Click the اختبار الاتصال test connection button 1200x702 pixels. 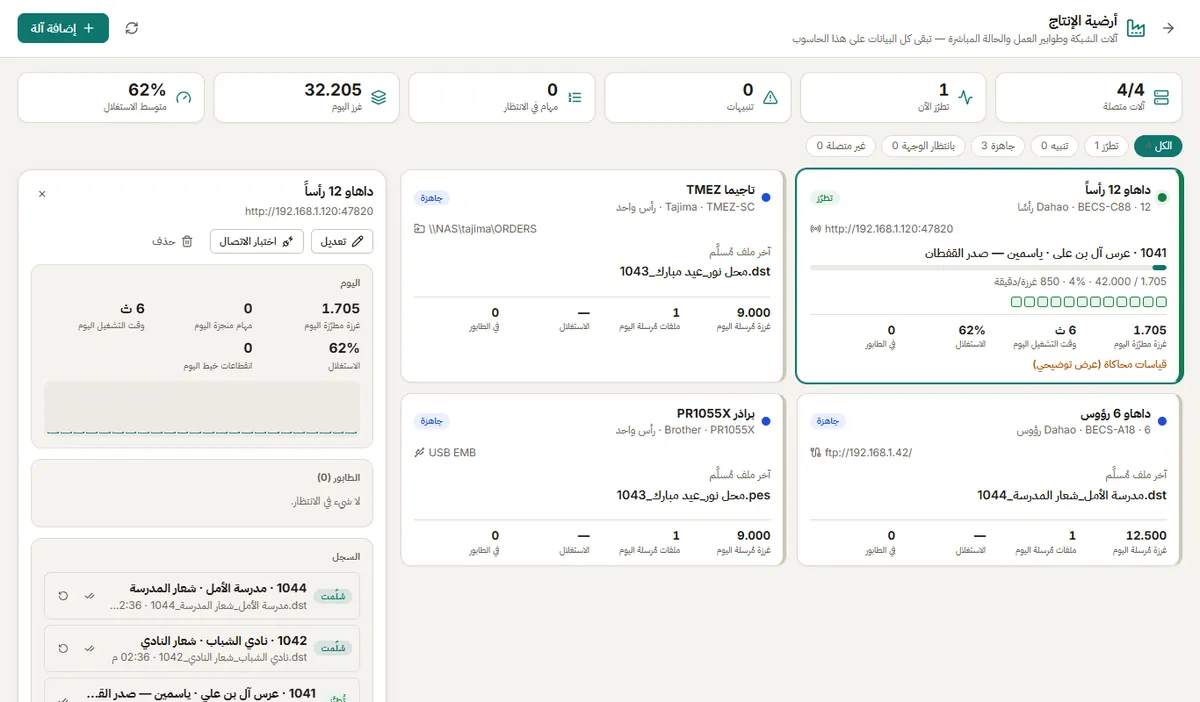(x=257, y=242)
